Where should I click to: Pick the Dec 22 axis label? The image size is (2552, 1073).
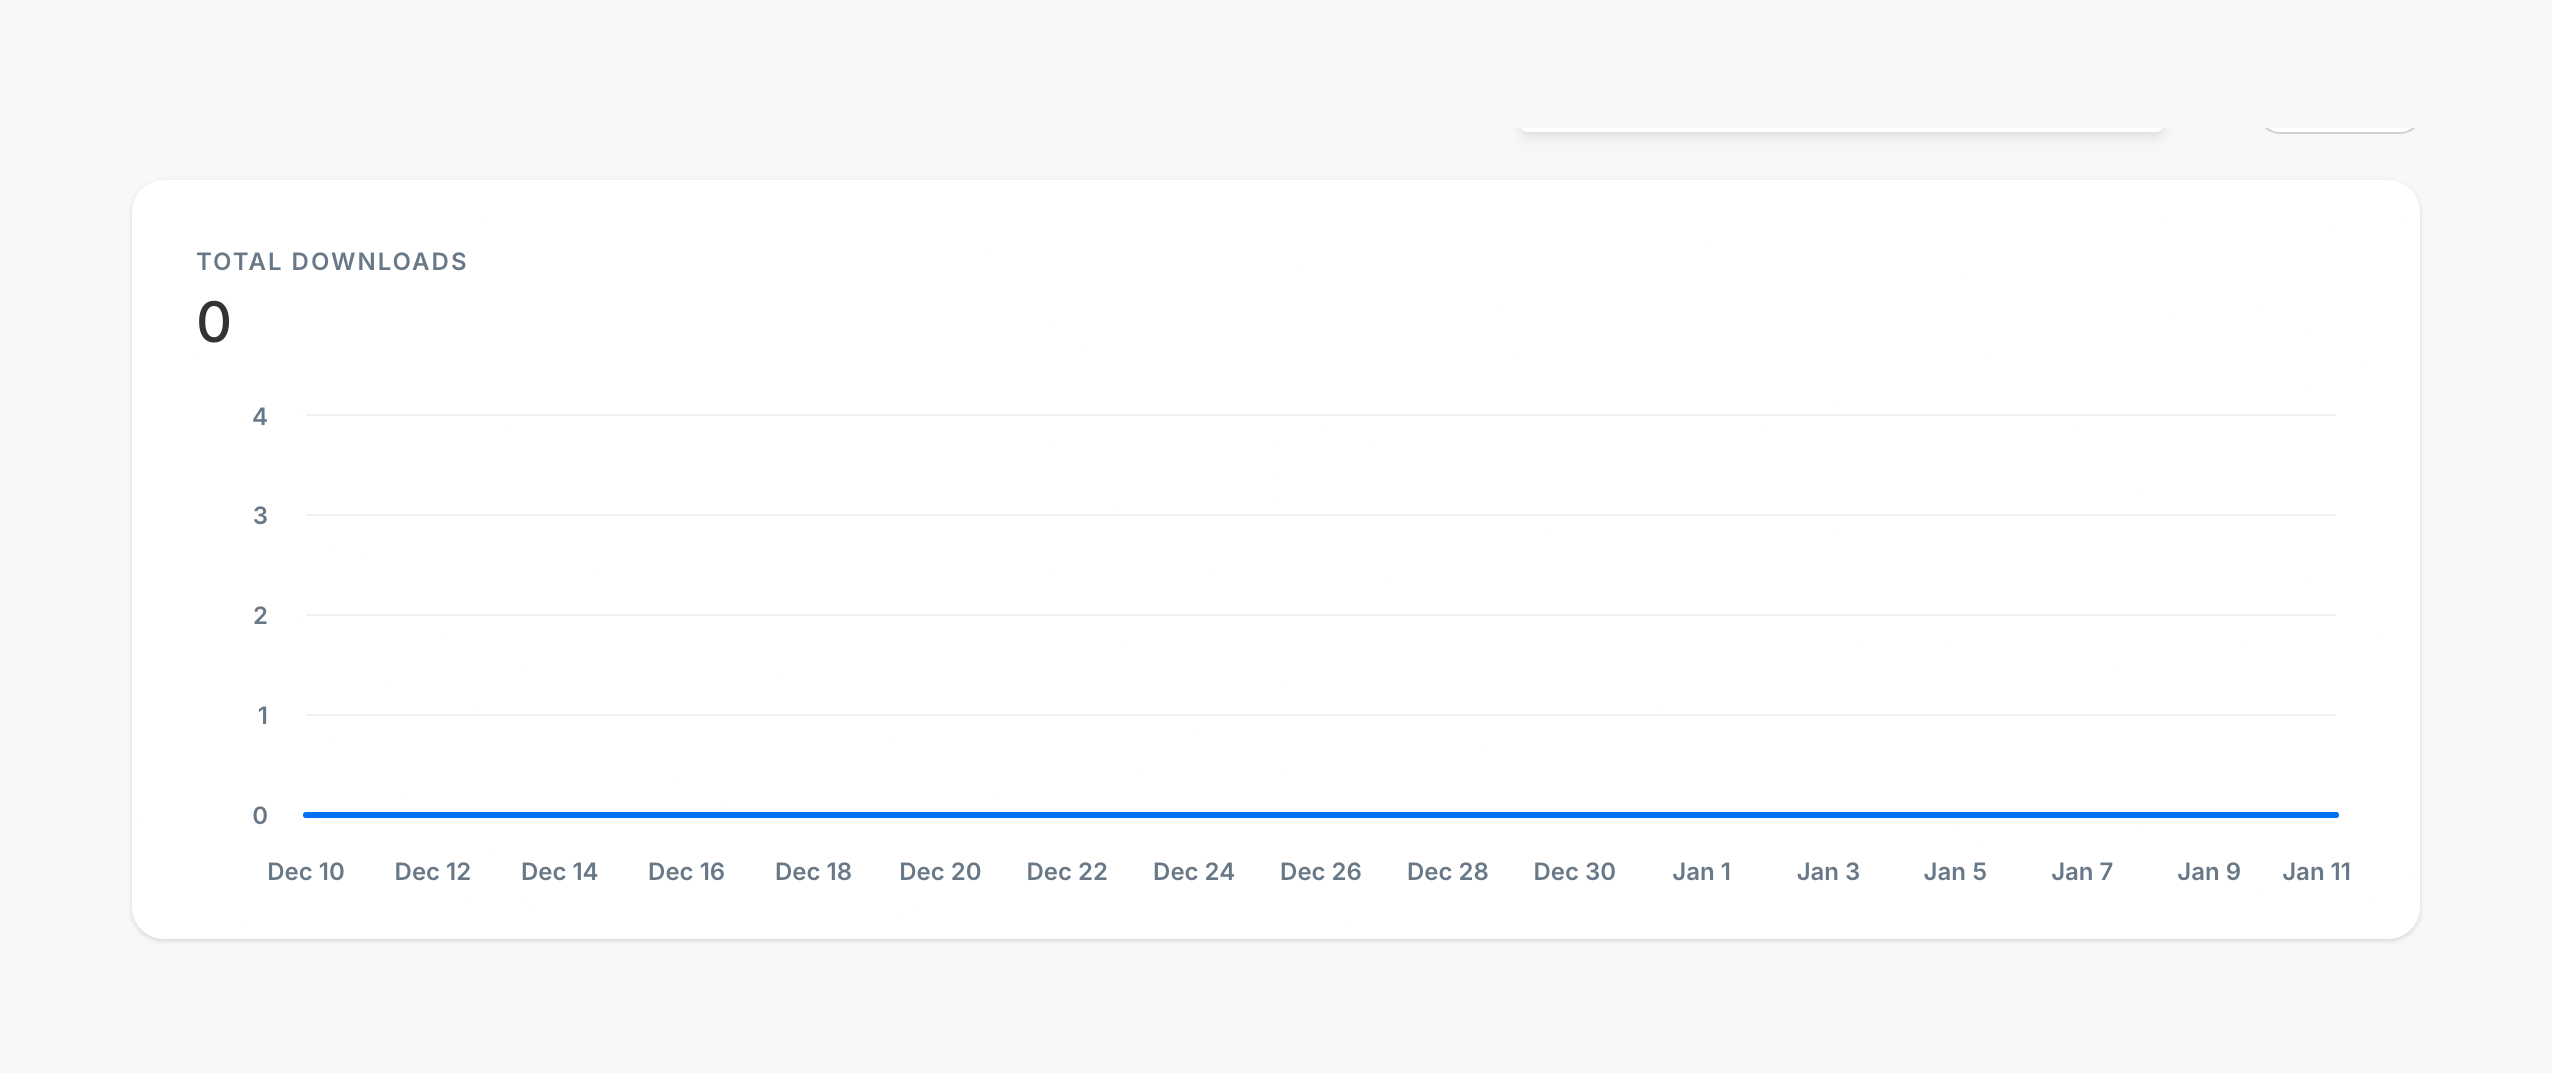(1067, 872)
